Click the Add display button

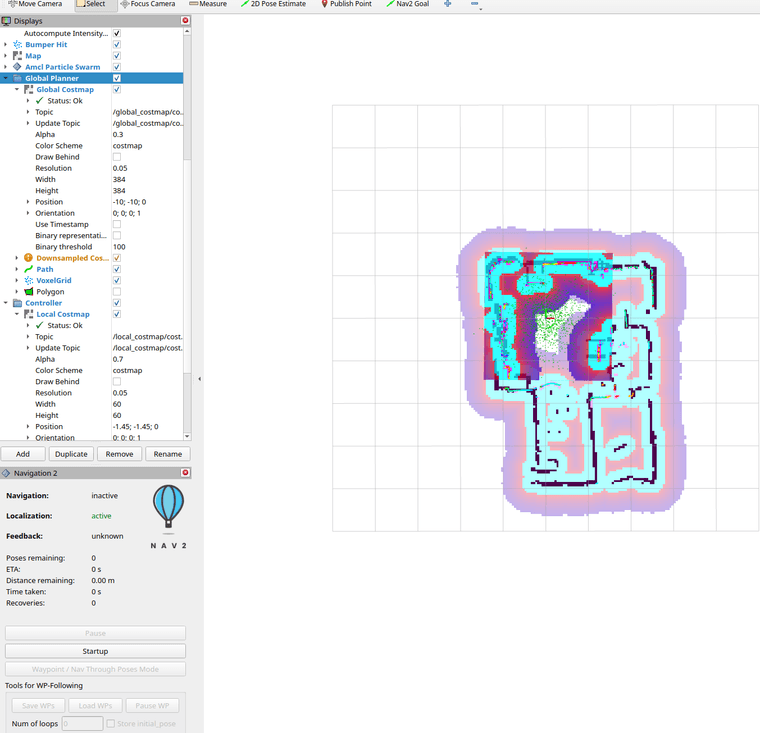[23, 454]
